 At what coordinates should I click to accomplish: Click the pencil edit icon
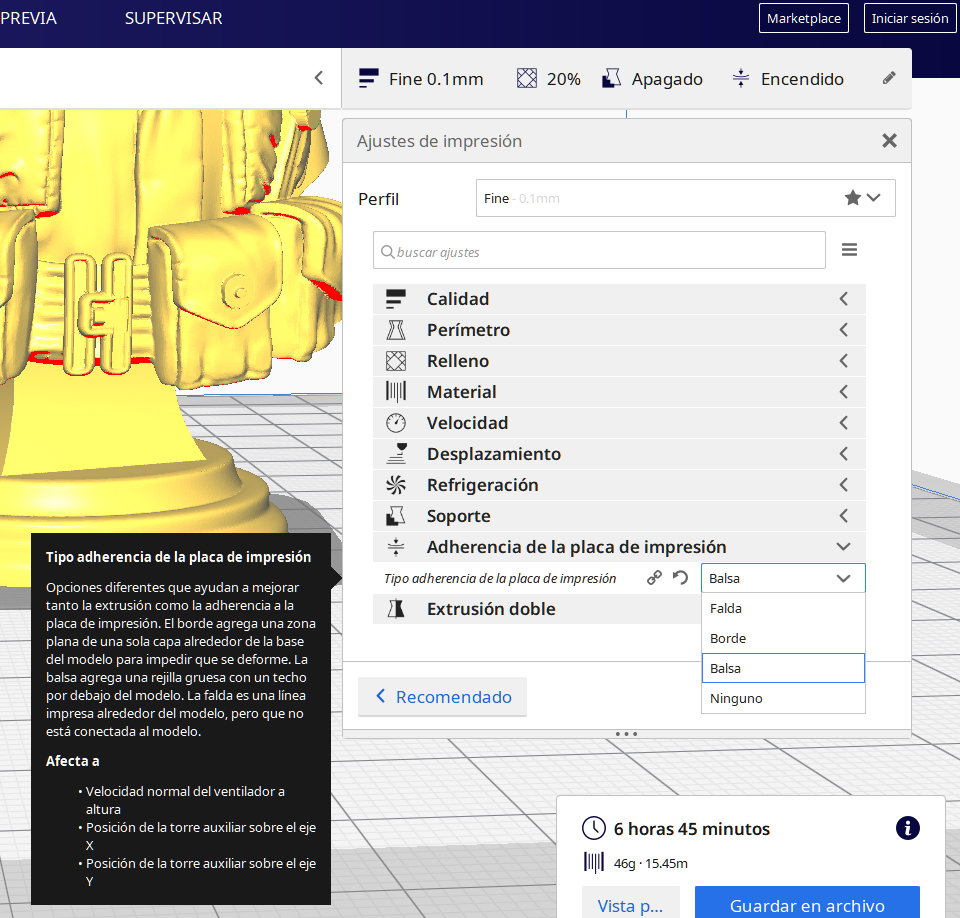(x=889, y=78)
